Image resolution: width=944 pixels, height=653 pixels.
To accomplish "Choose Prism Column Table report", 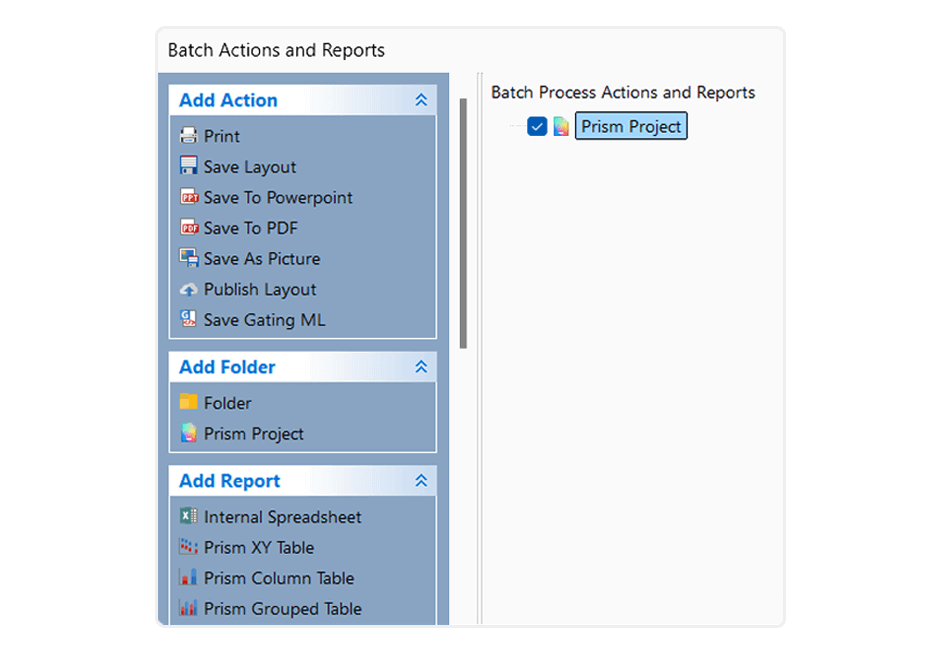I will tap(278, 578).
